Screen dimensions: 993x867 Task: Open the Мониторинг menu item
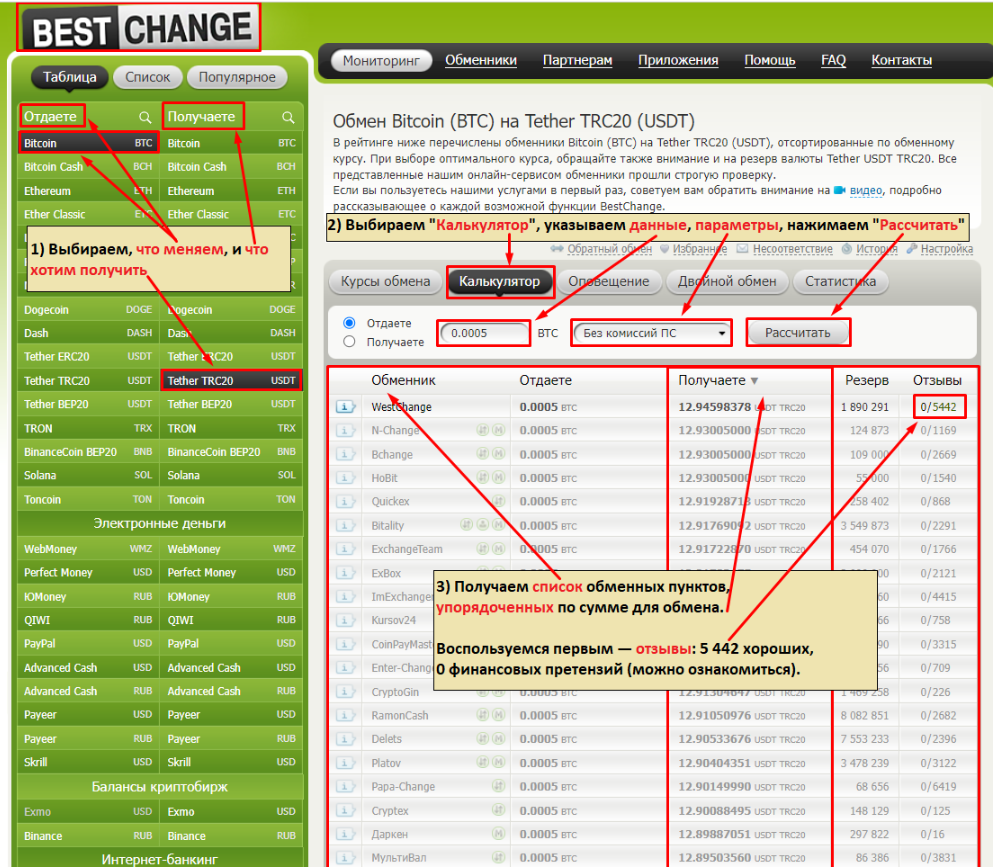[x=381, y=60]
